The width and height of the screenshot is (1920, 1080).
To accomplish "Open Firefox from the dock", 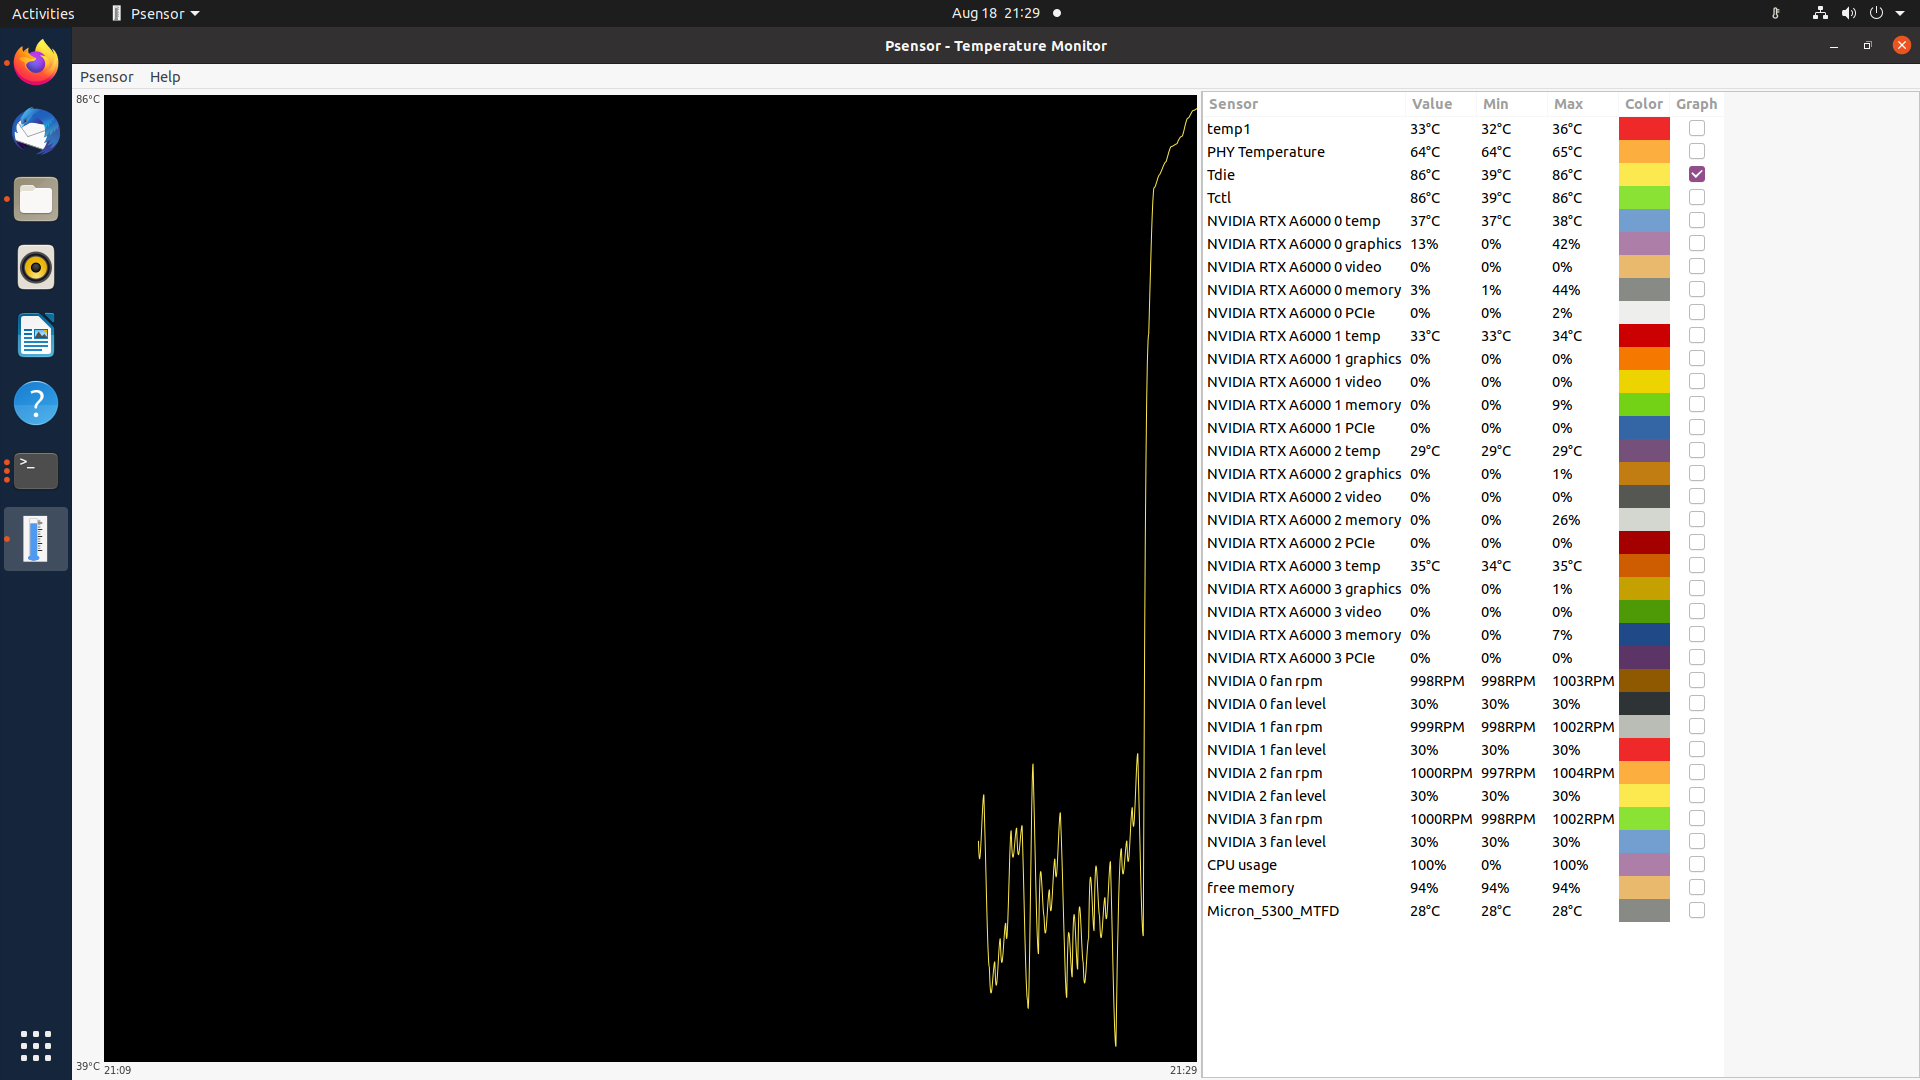I will pyautogui.click(x=36, y=63).
